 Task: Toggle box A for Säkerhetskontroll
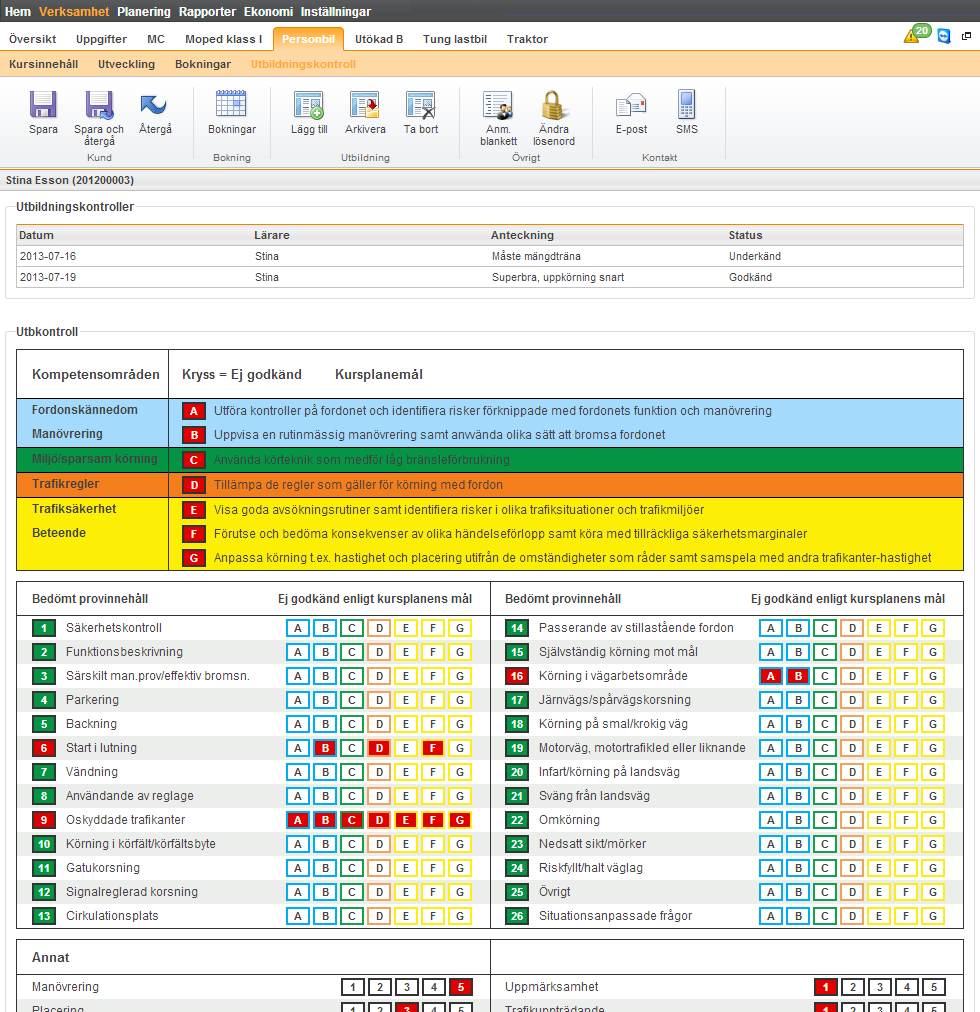298,628
